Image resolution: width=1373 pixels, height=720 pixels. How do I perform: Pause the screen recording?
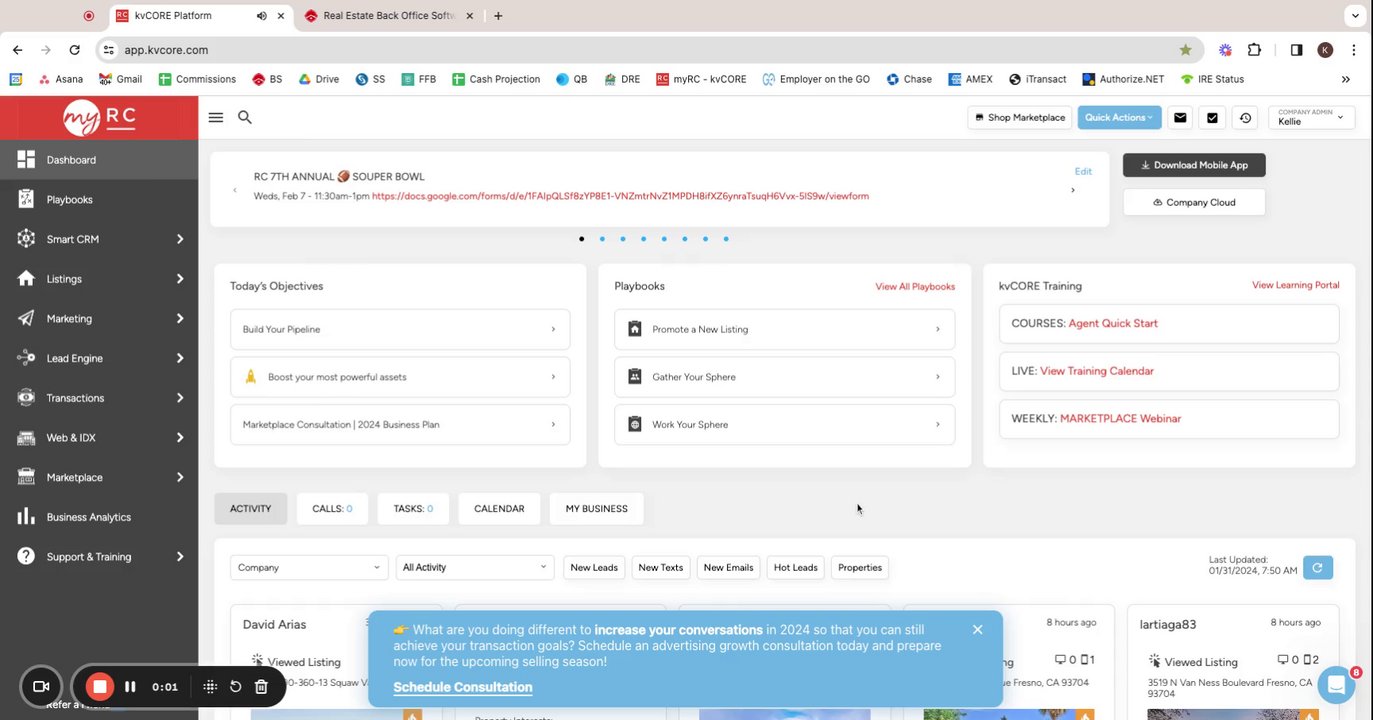pos(130,687)
